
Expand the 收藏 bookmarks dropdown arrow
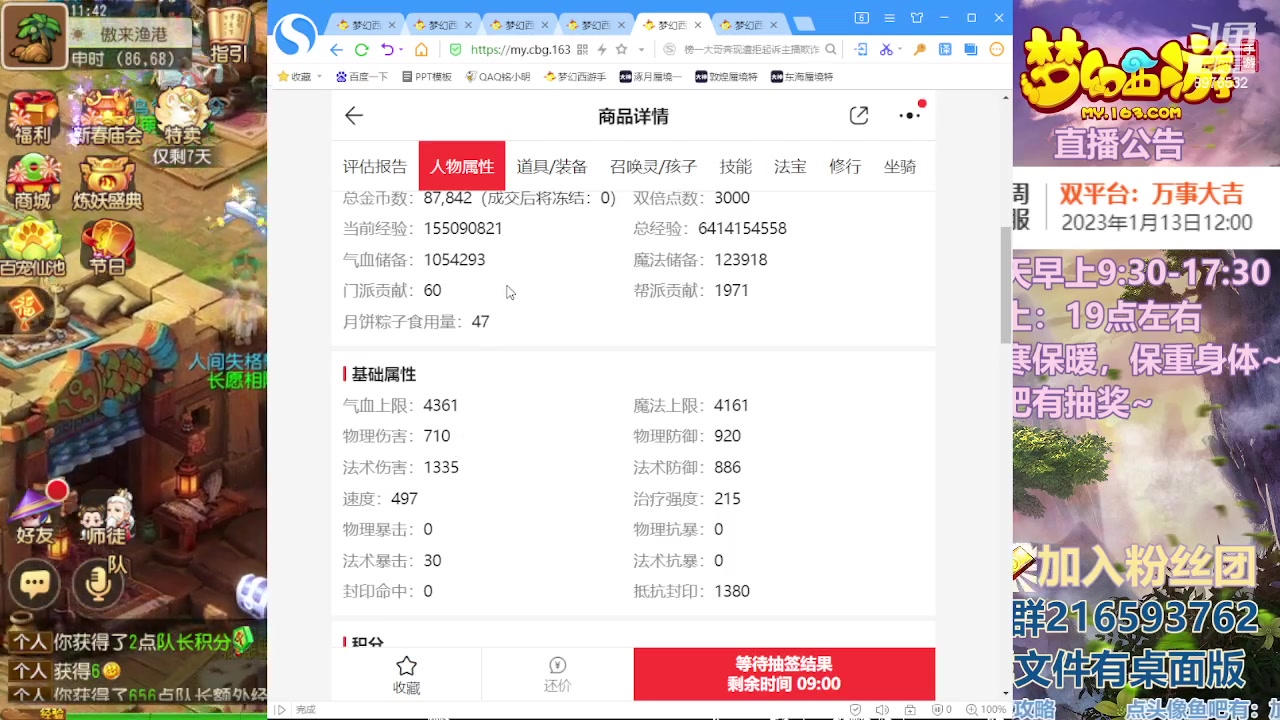click(320, 76)
